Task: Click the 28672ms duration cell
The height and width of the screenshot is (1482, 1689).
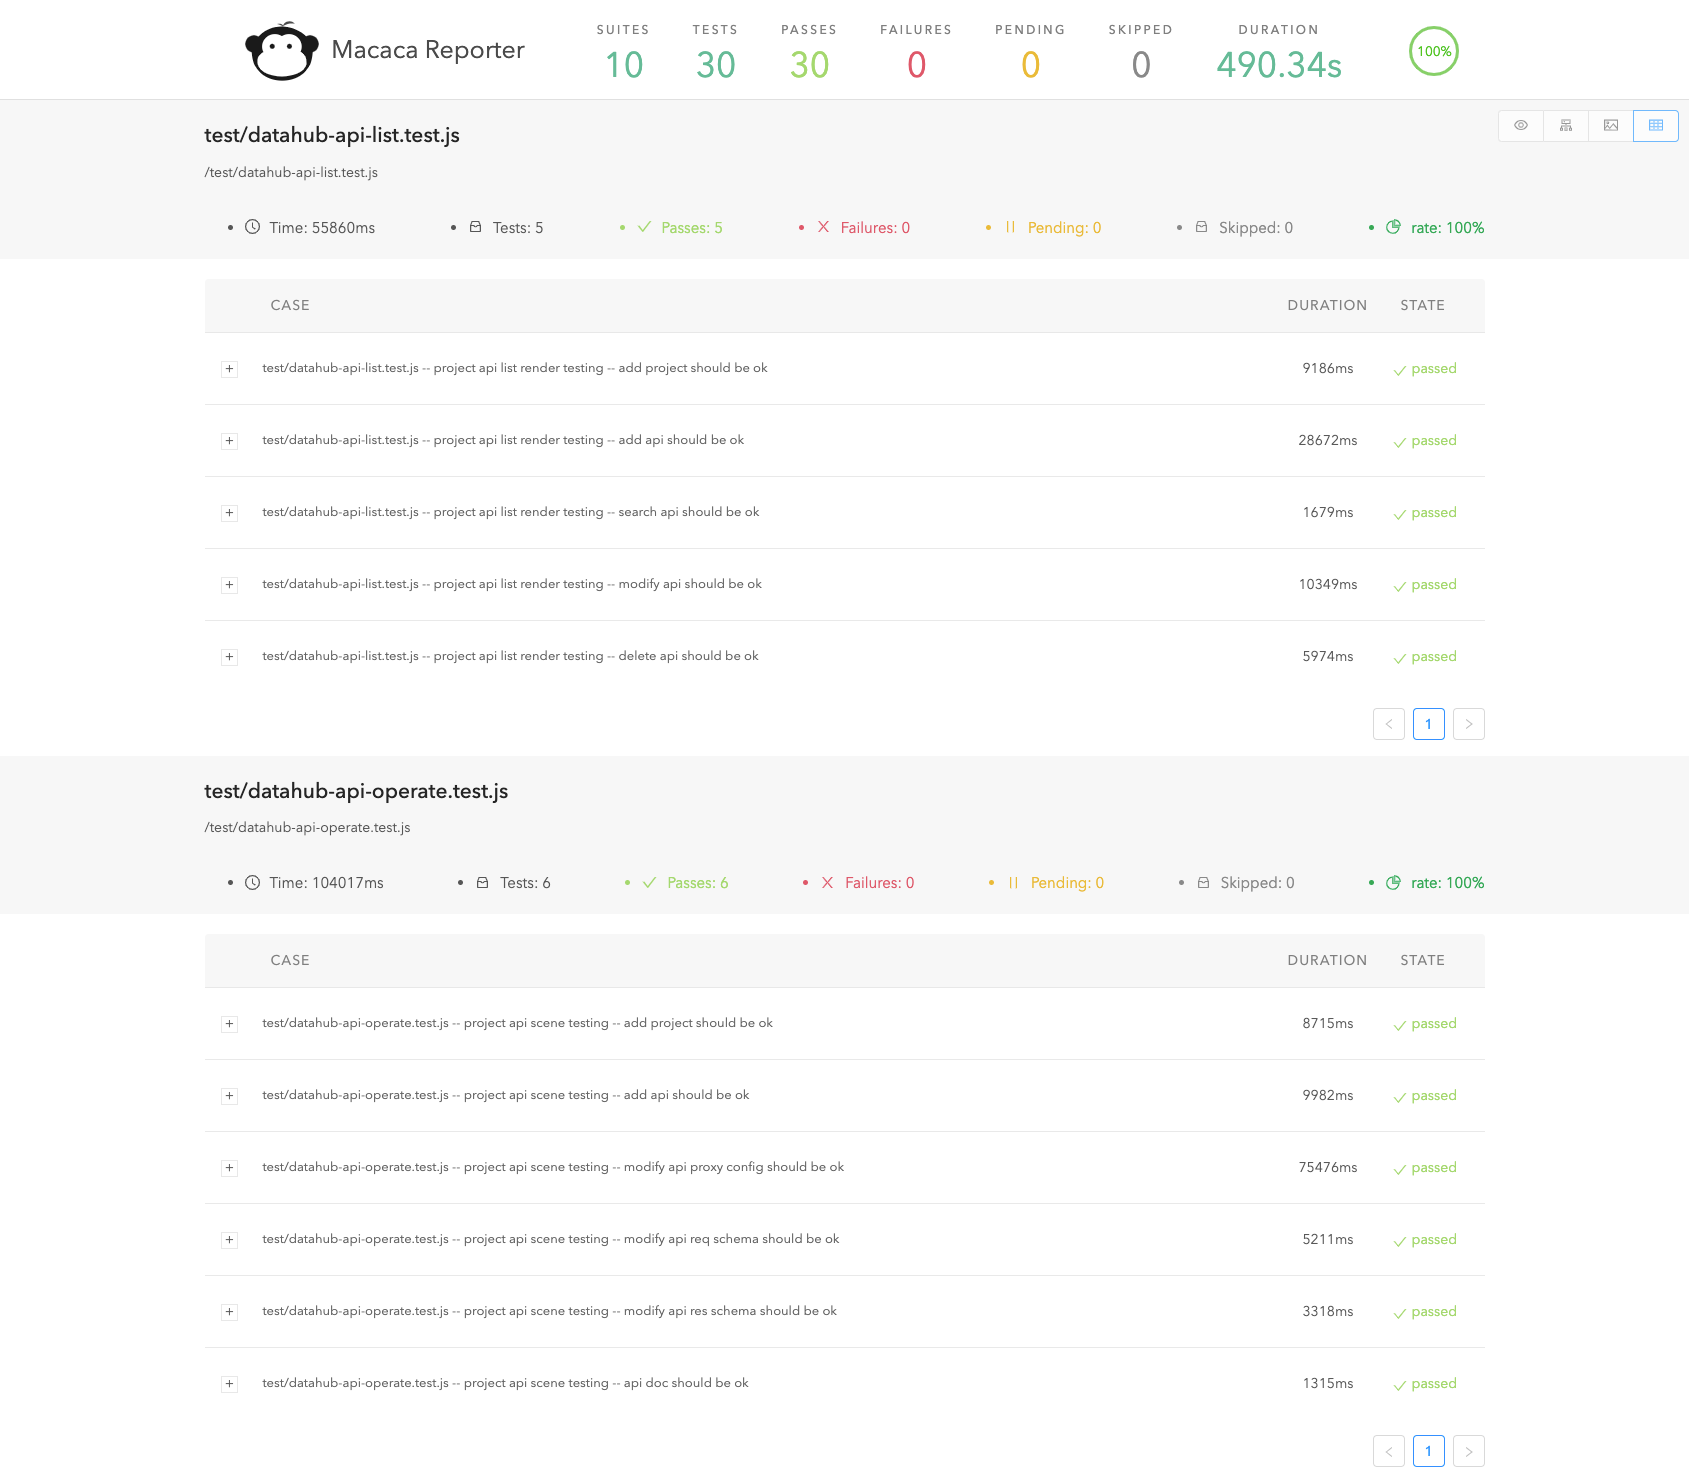Action: point(1327,440)
